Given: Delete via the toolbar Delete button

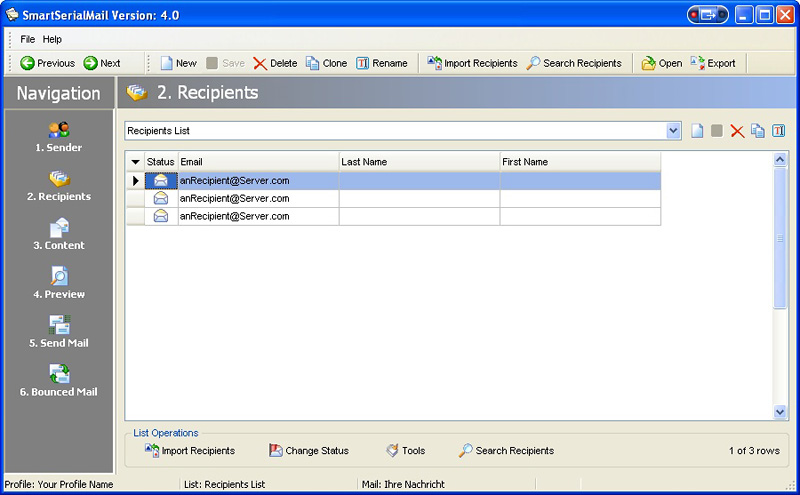Looking at the screenshot, I should click(x=275, y=63).
